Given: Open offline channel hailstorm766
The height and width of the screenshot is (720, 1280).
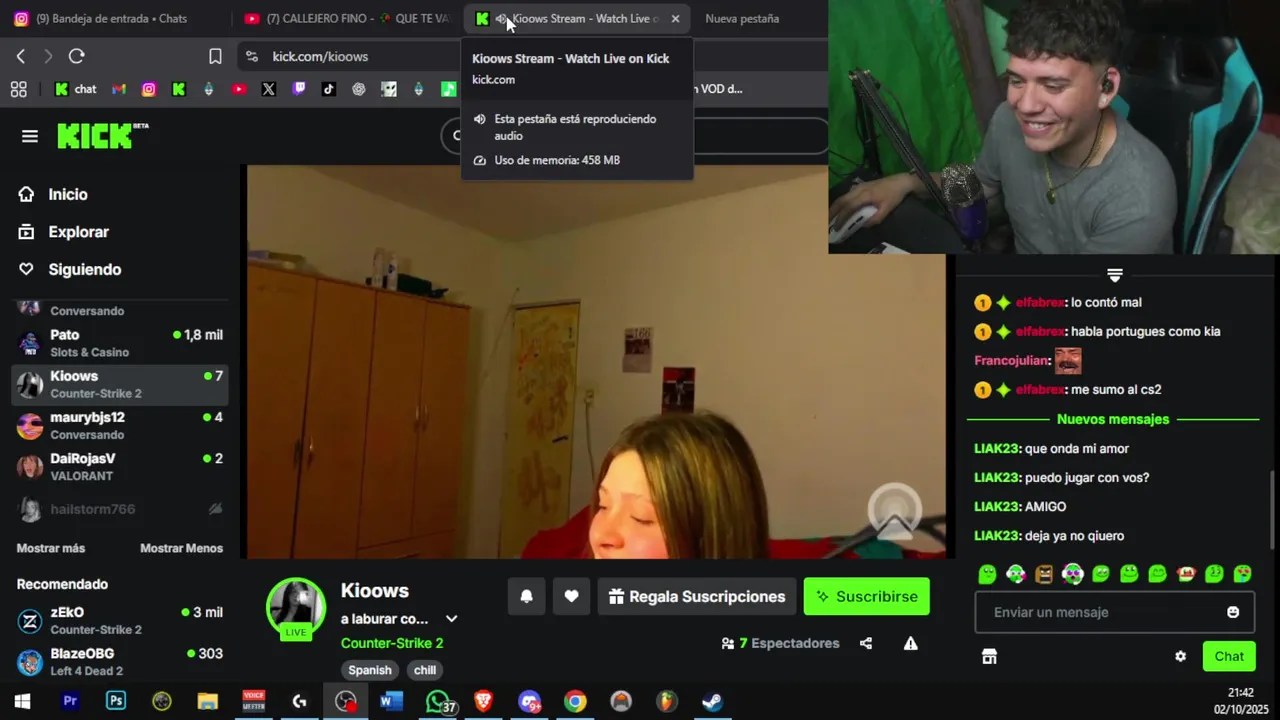Looking at the screenshot, I should 120,509.
